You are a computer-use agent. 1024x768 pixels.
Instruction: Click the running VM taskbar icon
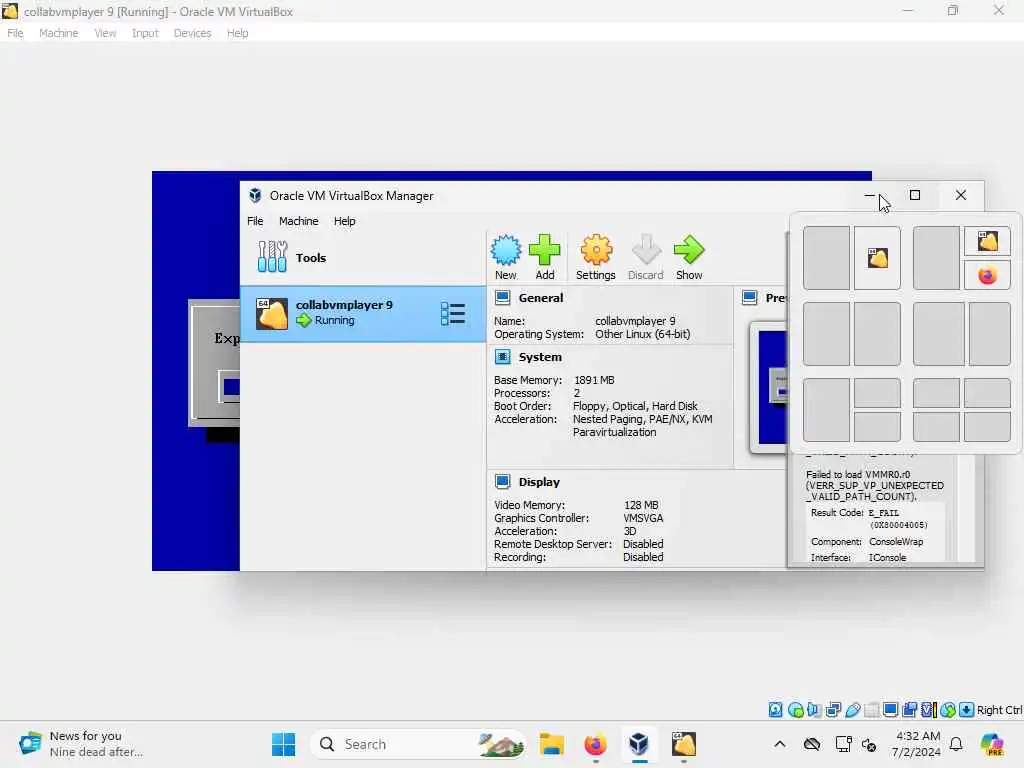click(x=684, y=744)
